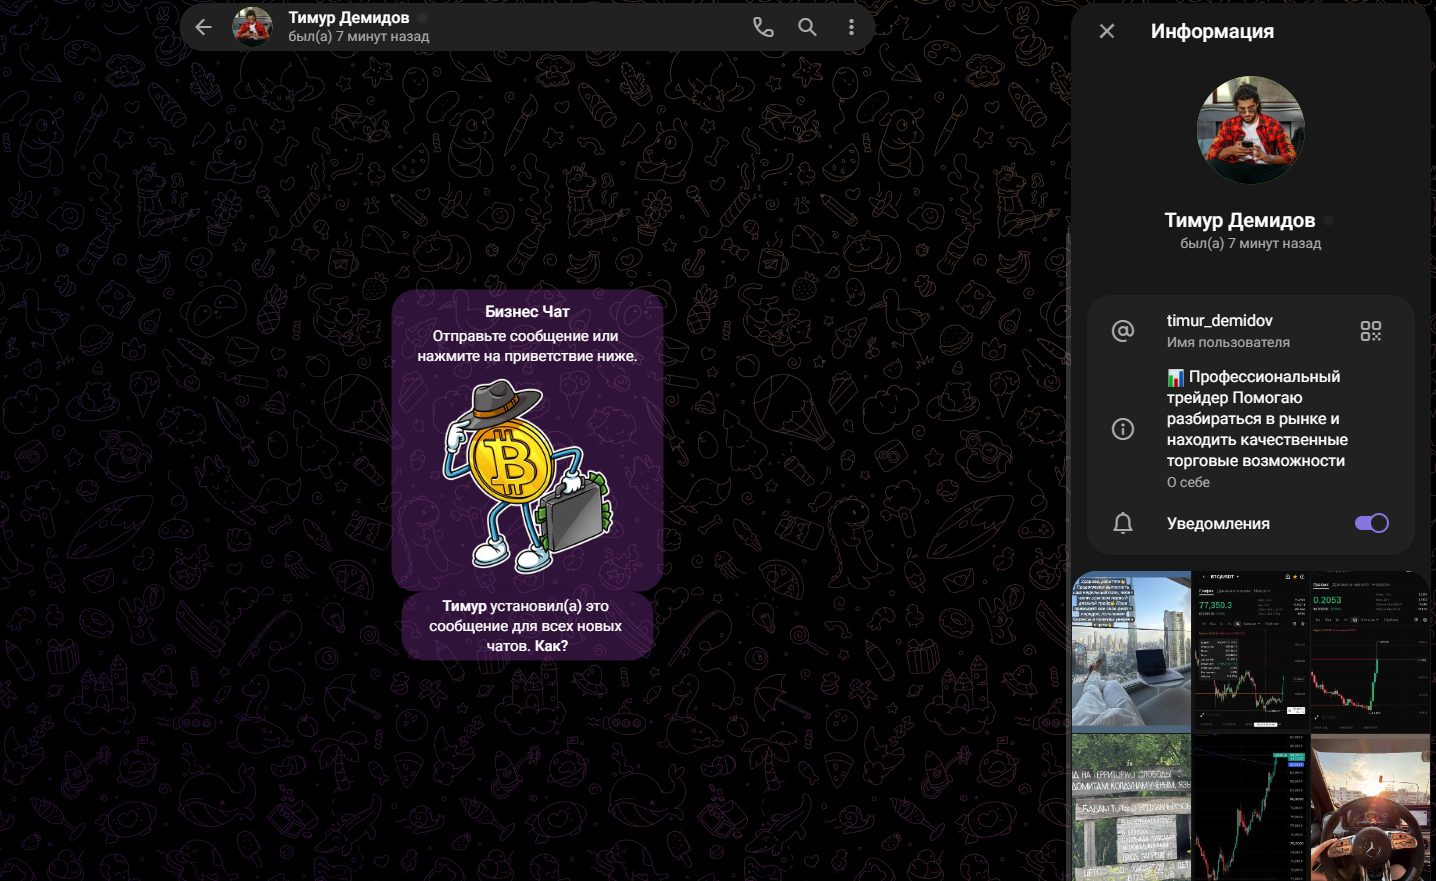Click the Уведомления label

[x=1218, y=523]
